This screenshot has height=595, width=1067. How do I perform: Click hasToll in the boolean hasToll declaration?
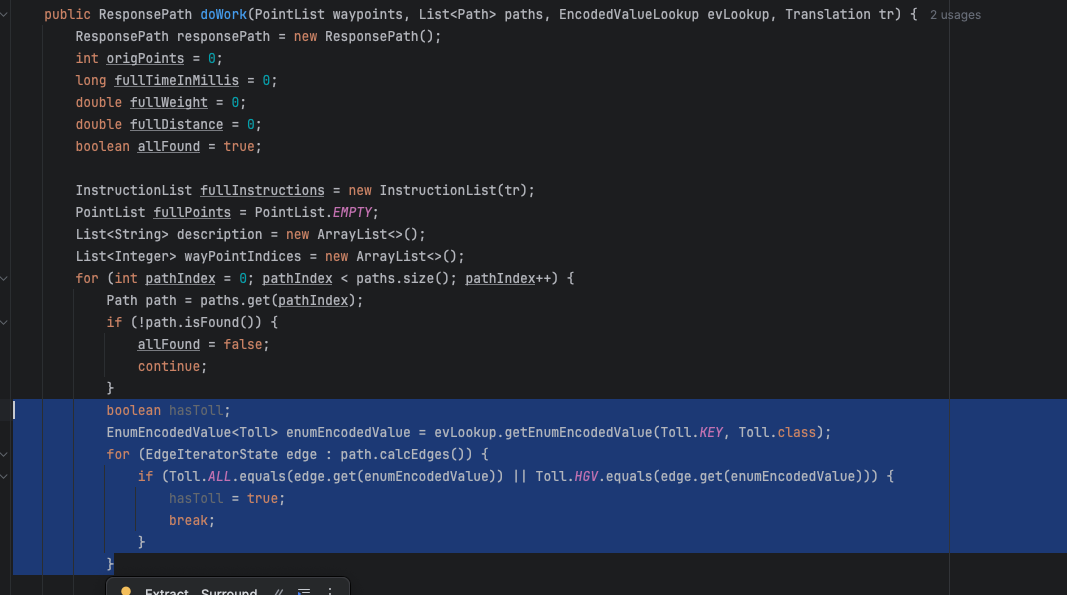coord(196,411)
